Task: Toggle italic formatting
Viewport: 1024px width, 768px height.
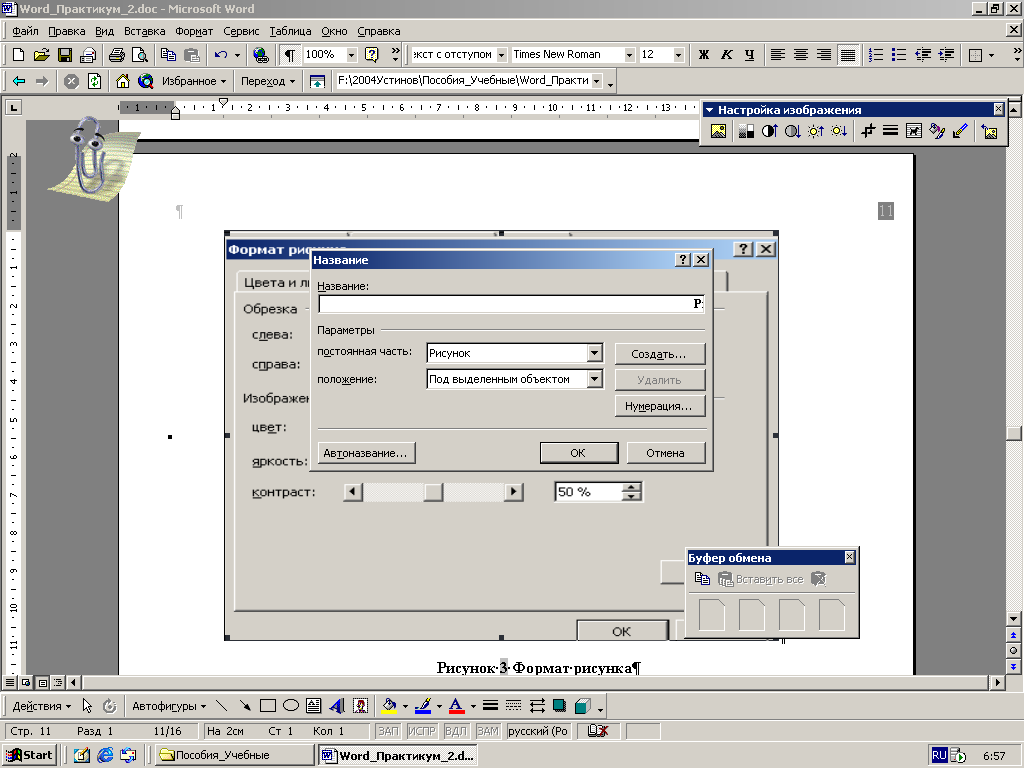Action: pos(726,55)
